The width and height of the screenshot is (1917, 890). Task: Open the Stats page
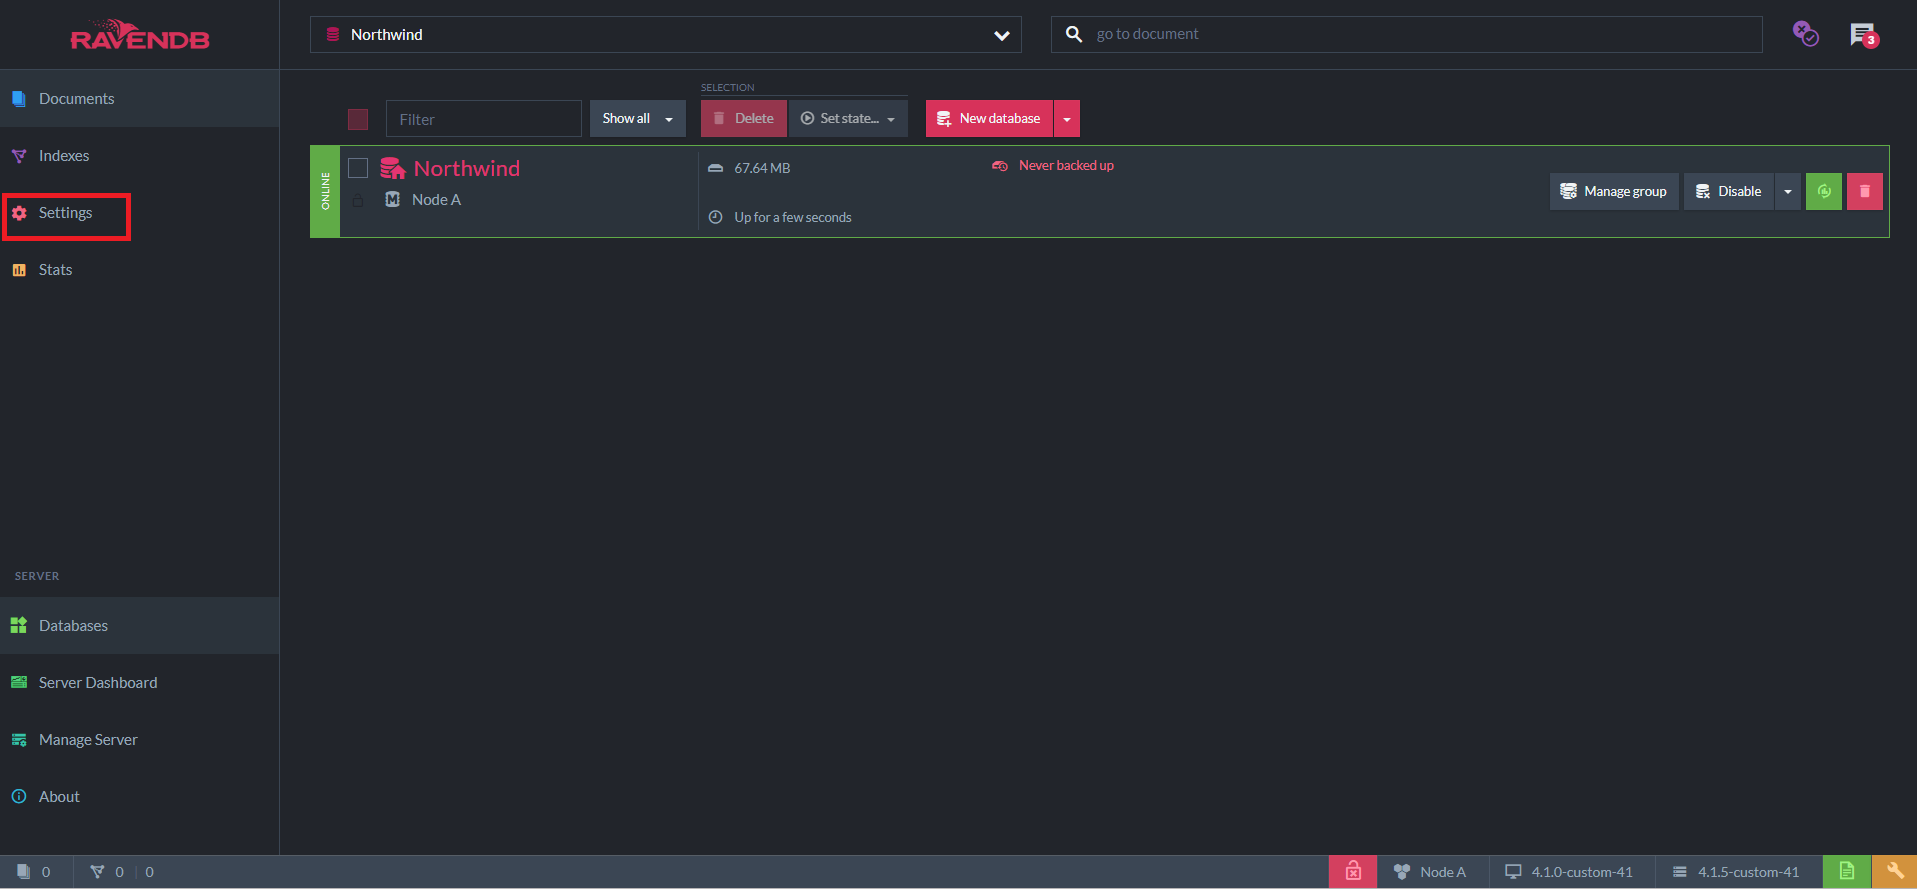coord(139,269)
